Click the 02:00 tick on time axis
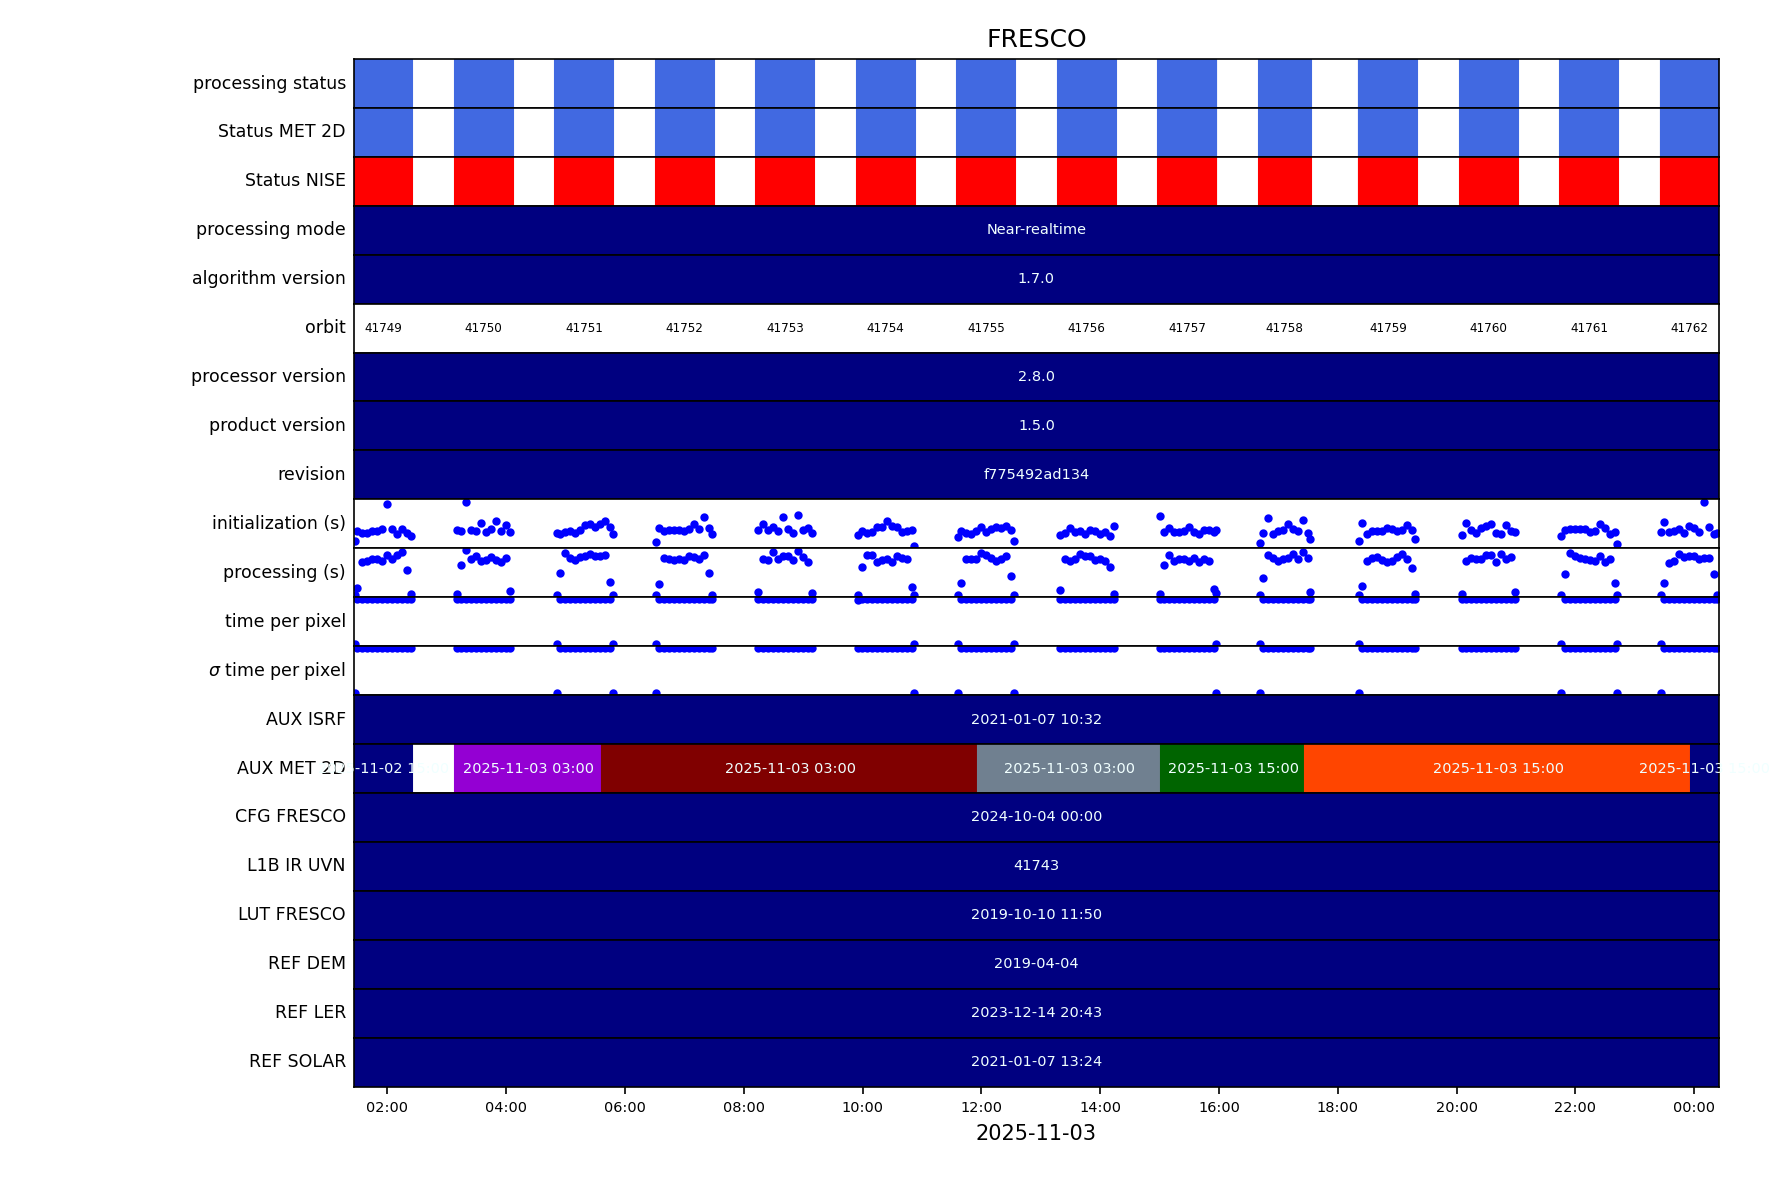1771x1181 pixels. (387, 1107)
